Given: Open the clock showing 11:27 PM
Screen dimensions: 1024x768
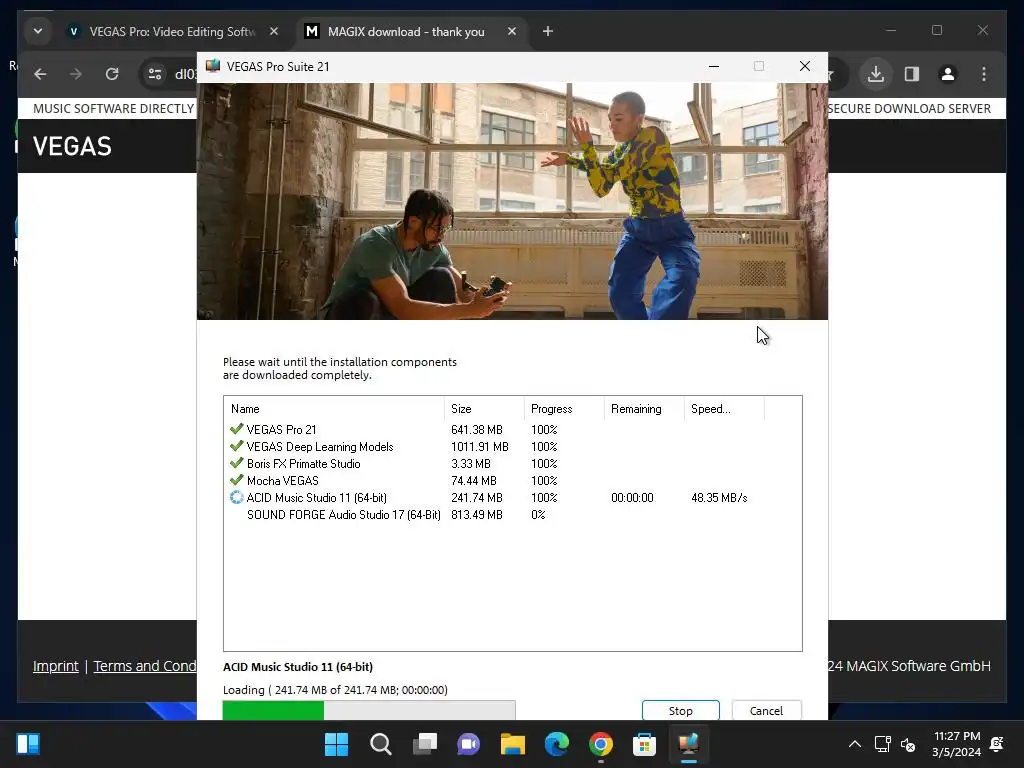Looking at the screenshot, I should click(x=957, y=744).
